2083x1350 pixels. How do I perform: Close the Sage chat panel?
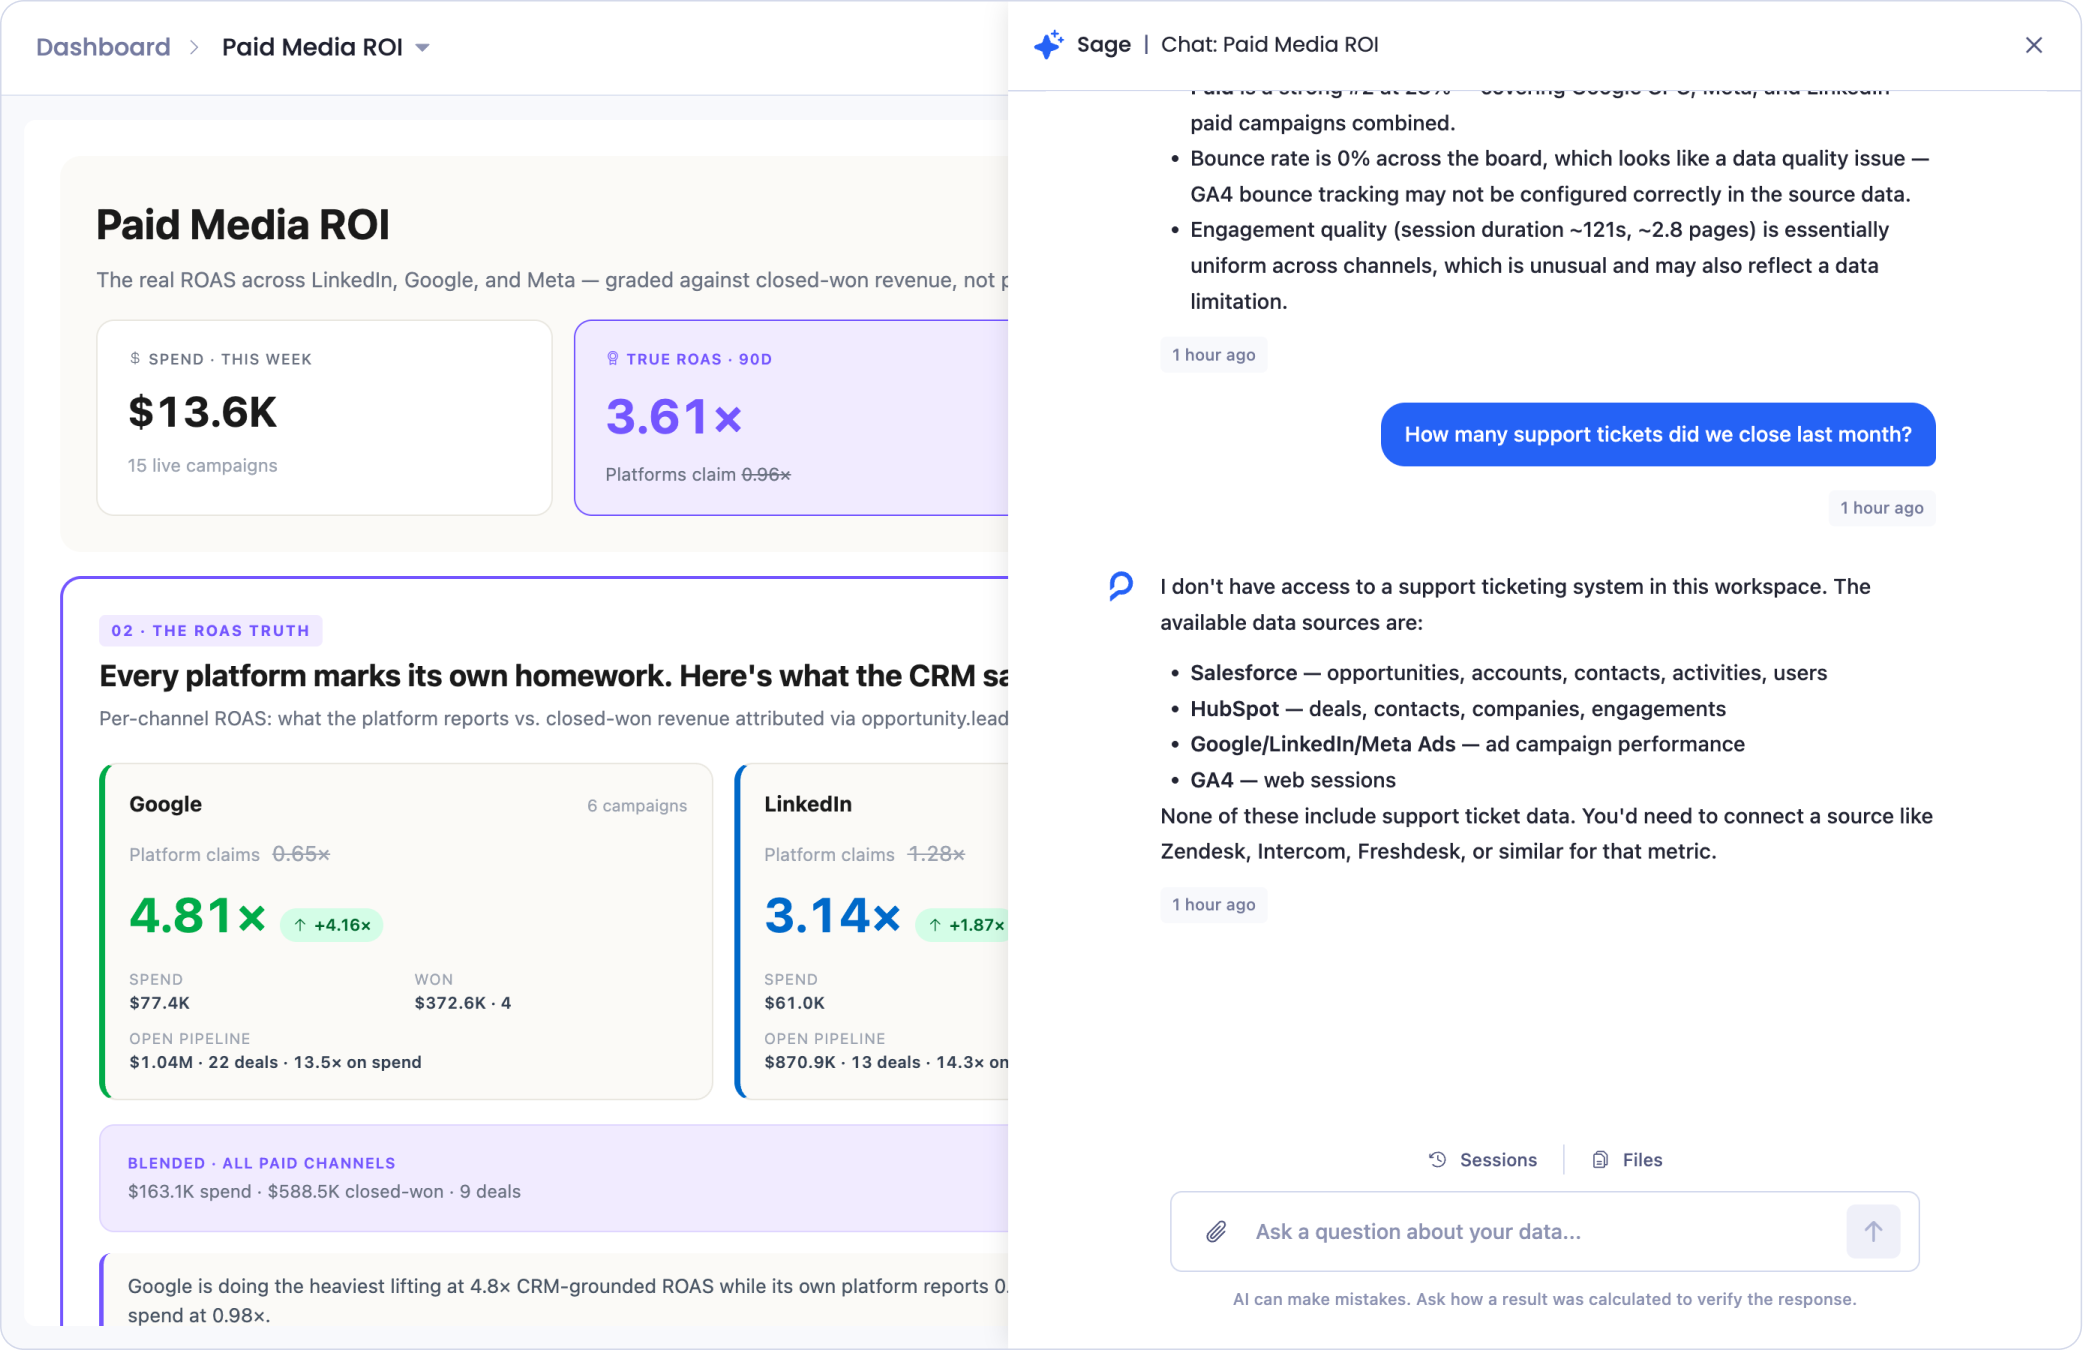[2033, 45]
